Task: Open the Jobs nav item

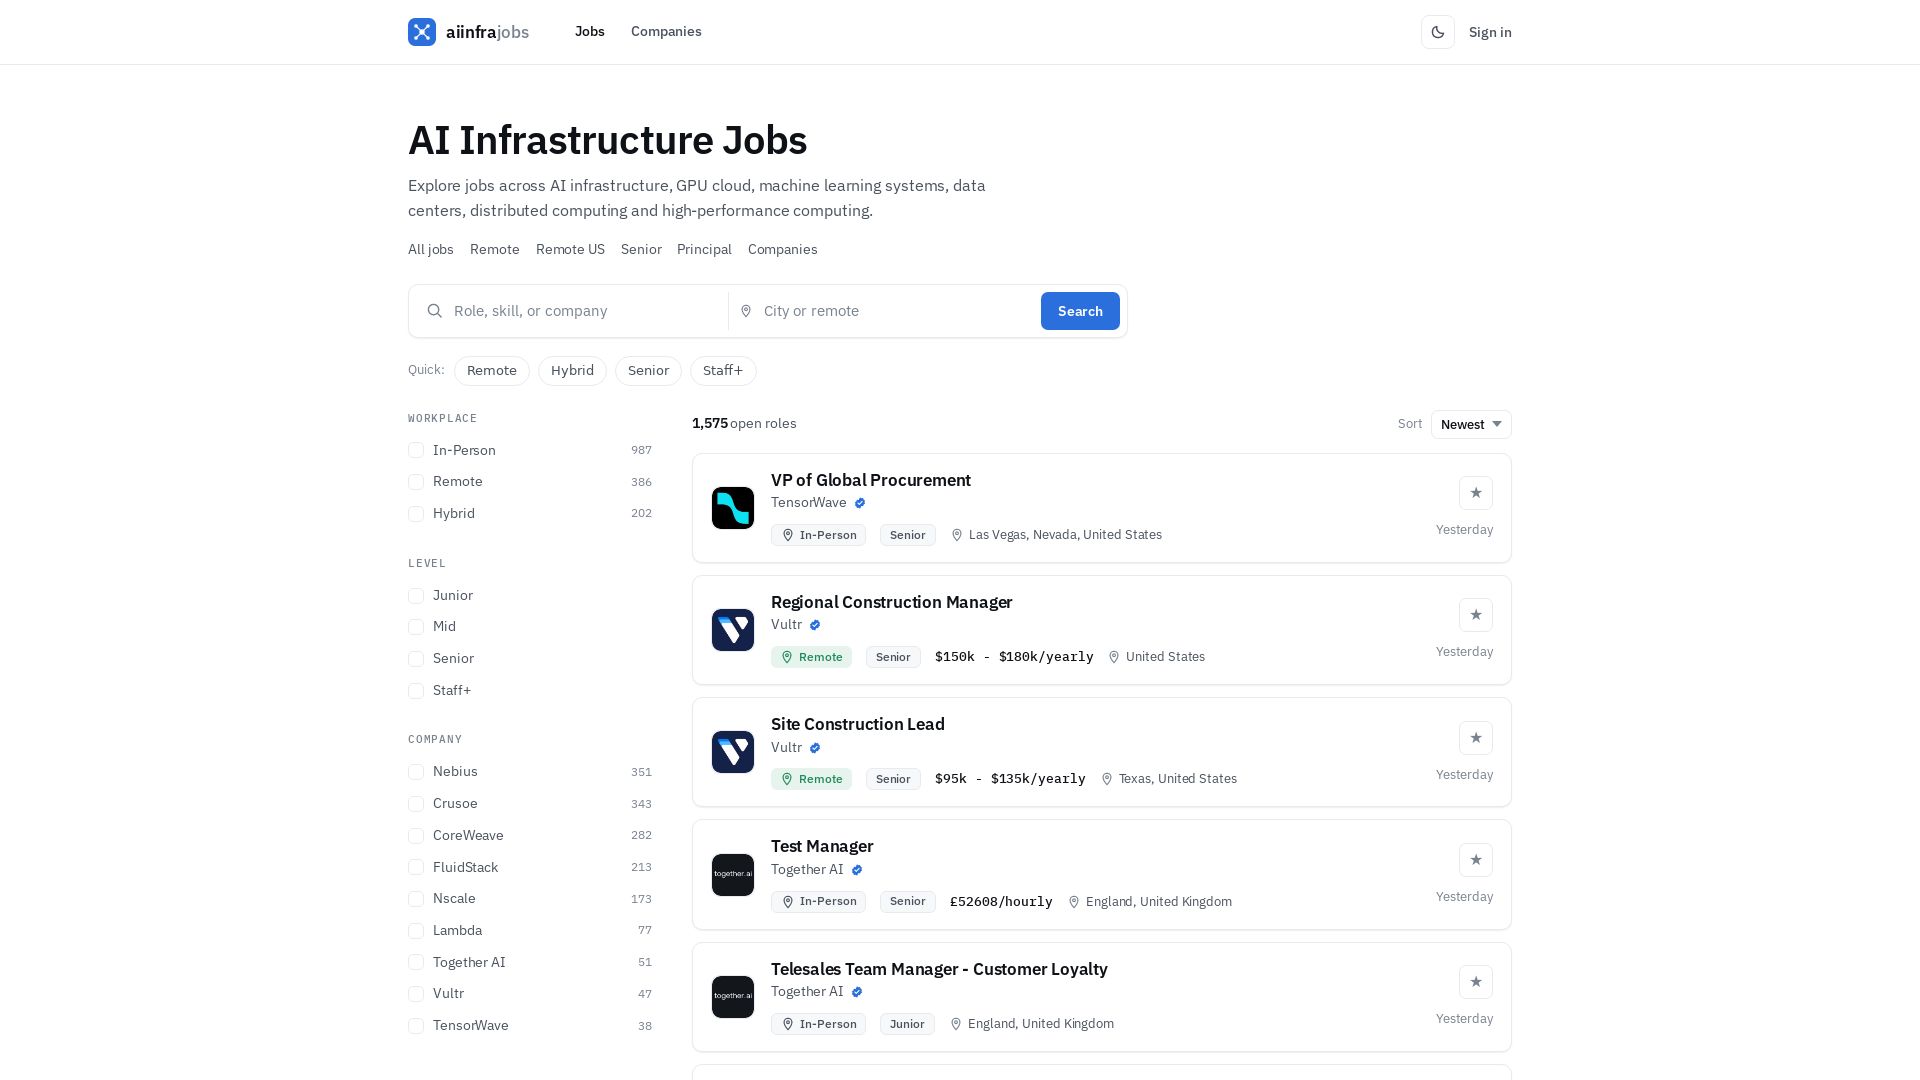Action: [x=590, y=32]
